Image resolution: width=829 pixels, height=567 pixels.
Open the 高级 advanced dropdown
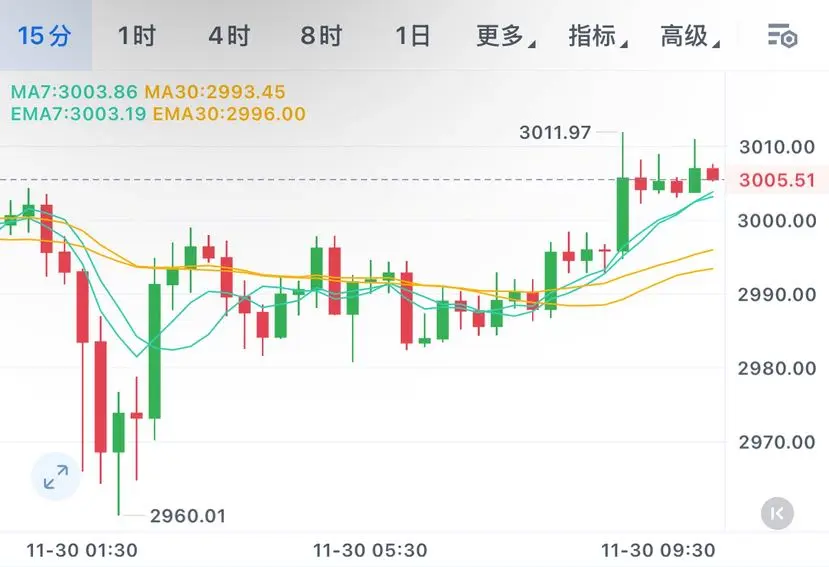tap(690, 36)
